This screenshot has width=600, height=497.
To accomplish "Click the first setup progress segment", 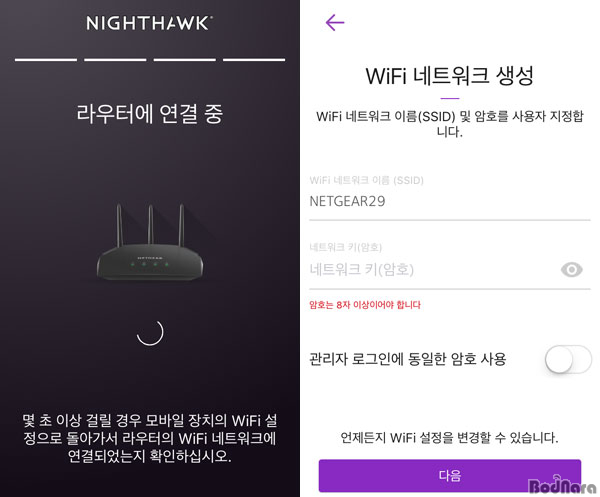I will (46, 60).
